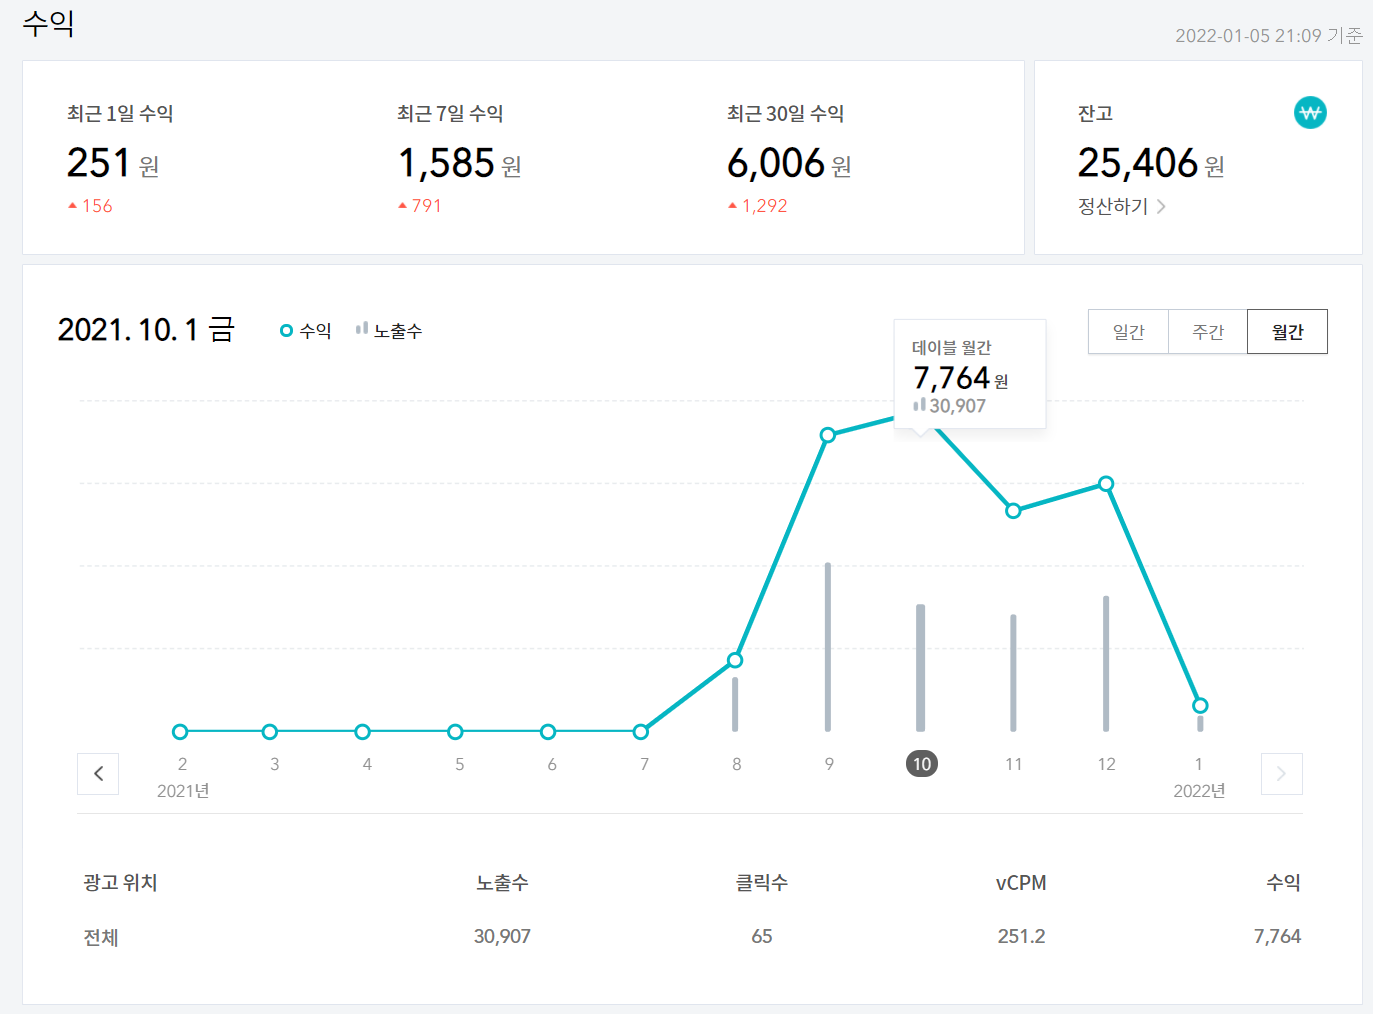
Task: Switch to 일간 daily view
Action: coord(1128,332)
